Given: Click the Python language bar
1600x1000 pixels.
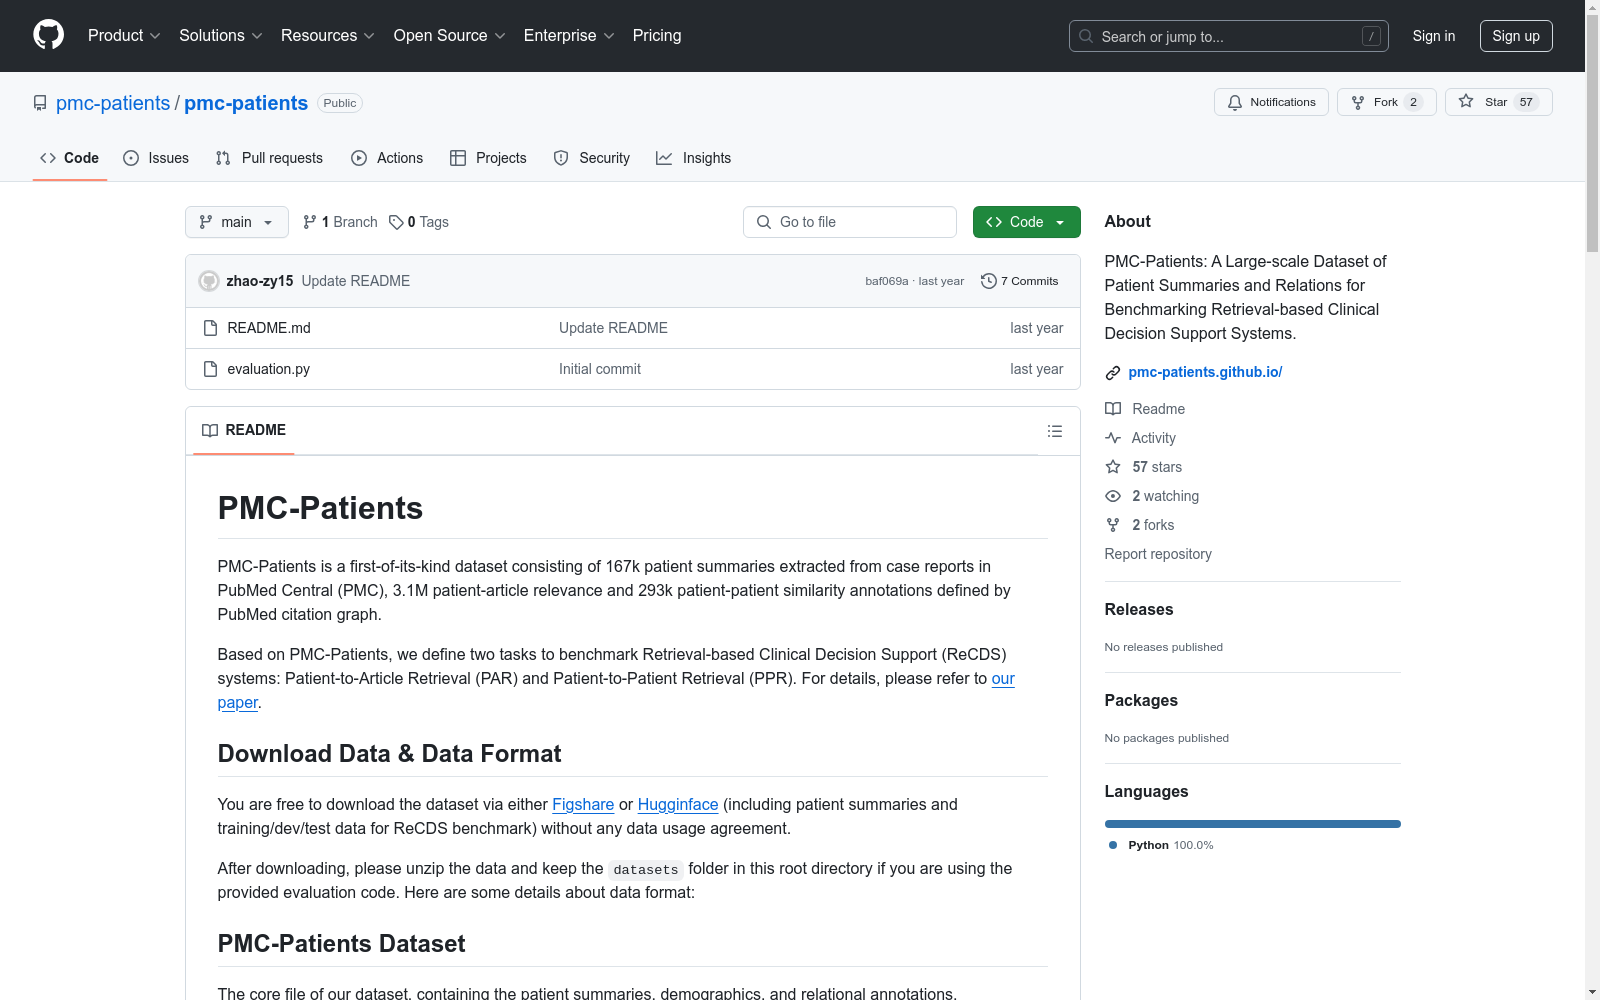Looking at the screenshot, I should [1253, 824].
